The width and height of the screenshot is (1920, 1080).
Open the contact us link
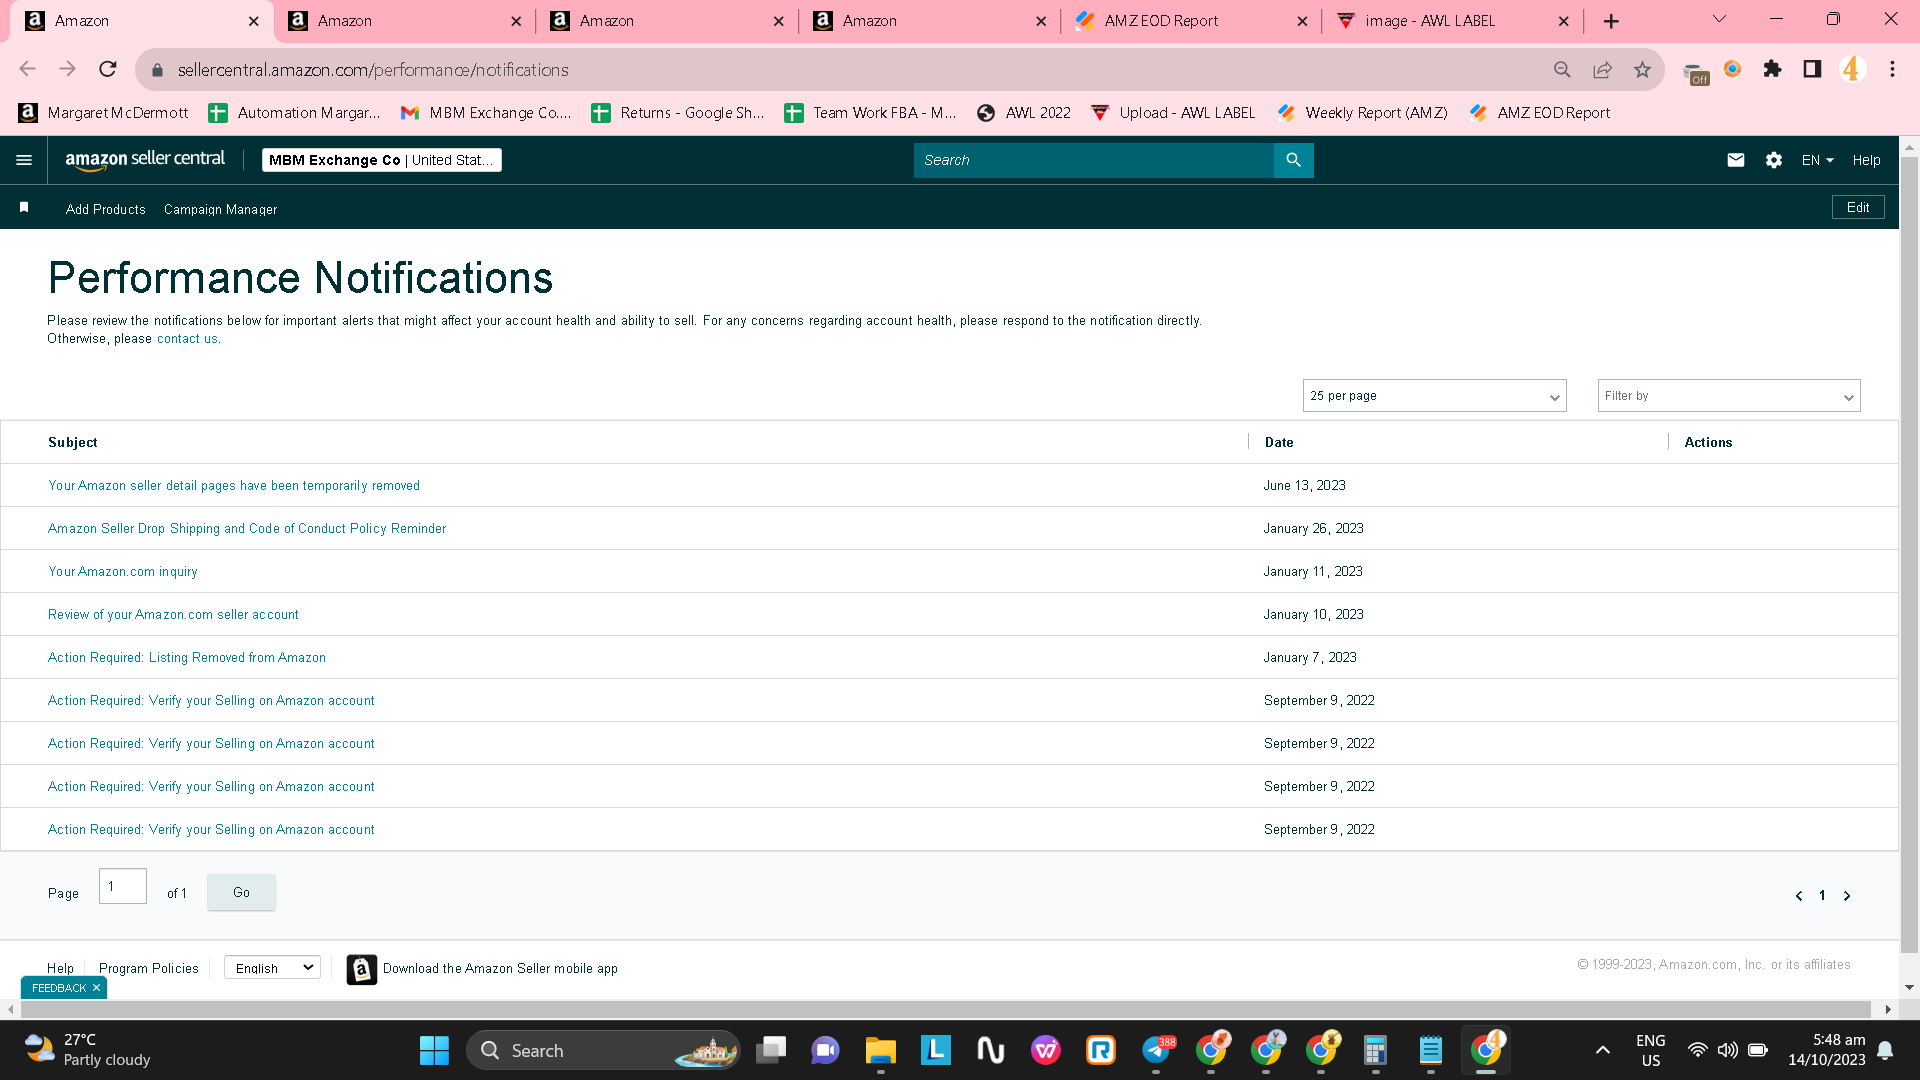(x=187, y=339)
